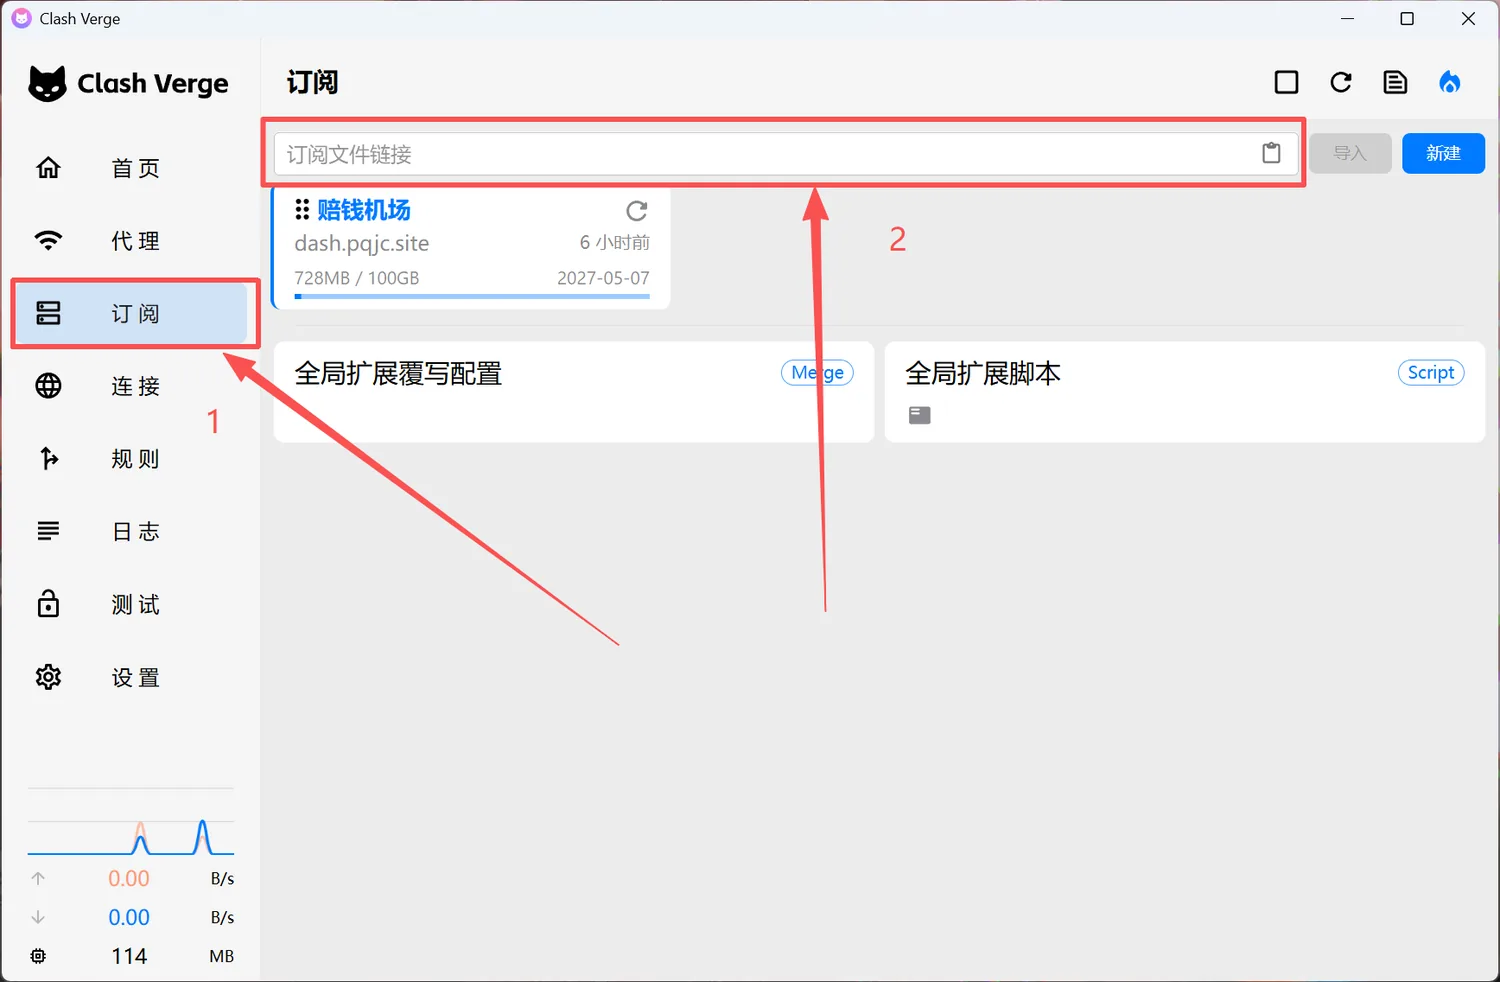
Task: Click the 728MB / 100GB usage text
Action: (x=356, y=278)
